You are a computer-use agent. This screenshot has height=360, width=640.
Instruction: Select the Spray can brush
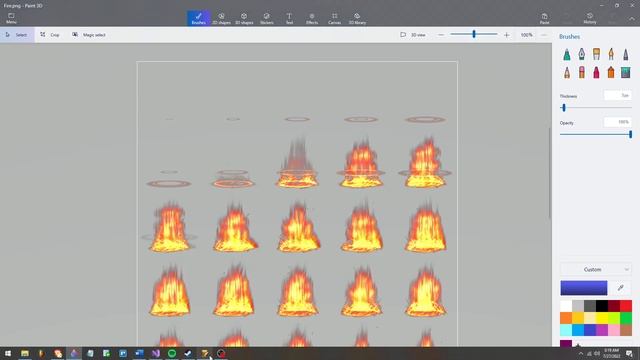coord(611,73)
